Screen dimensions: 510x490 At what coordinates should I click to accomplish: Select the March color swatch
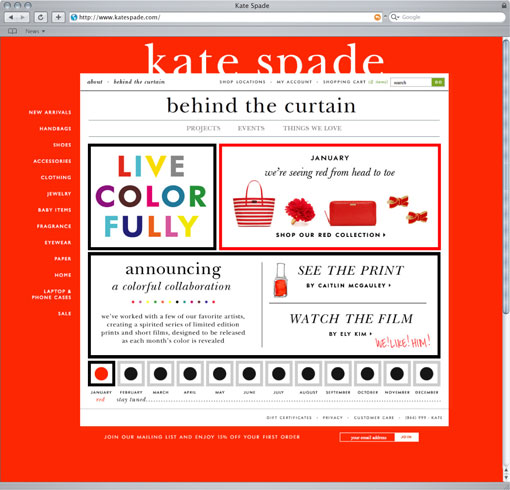click(161, 374)
